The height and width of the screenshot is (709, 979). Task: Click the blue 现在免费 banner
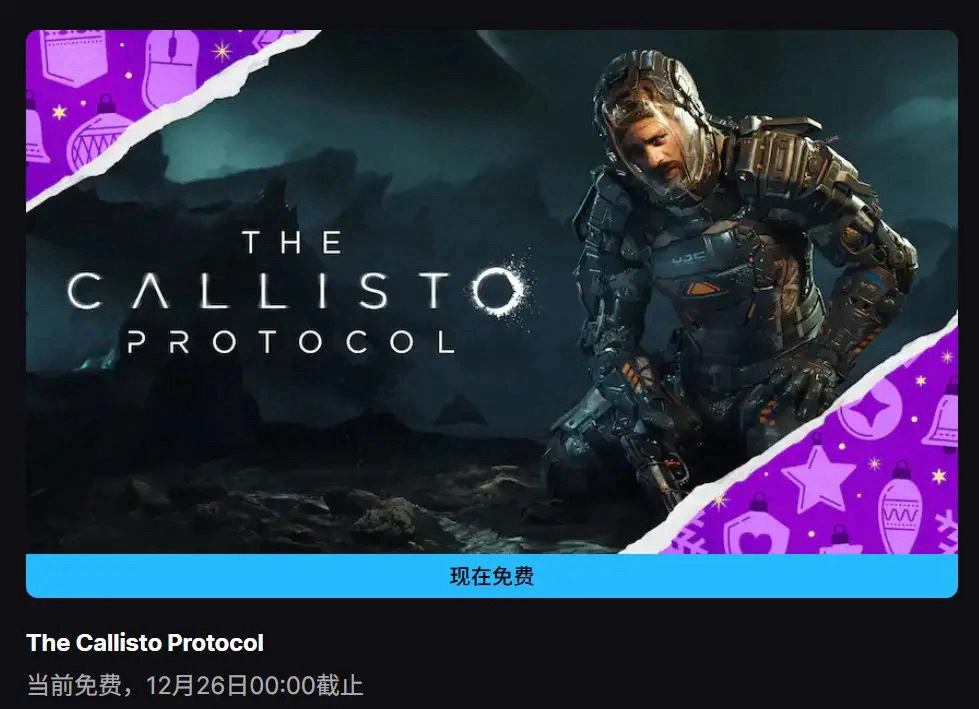(491, 575)
